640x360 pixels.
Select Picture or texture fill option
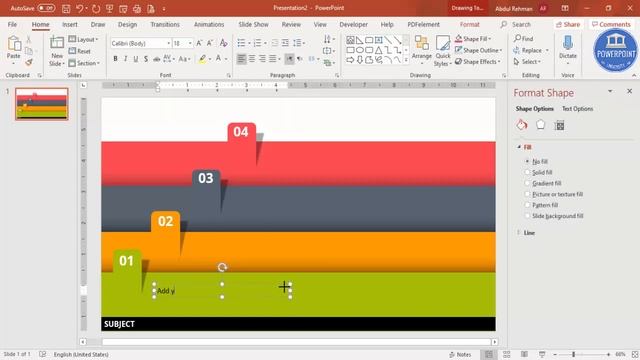554,194
